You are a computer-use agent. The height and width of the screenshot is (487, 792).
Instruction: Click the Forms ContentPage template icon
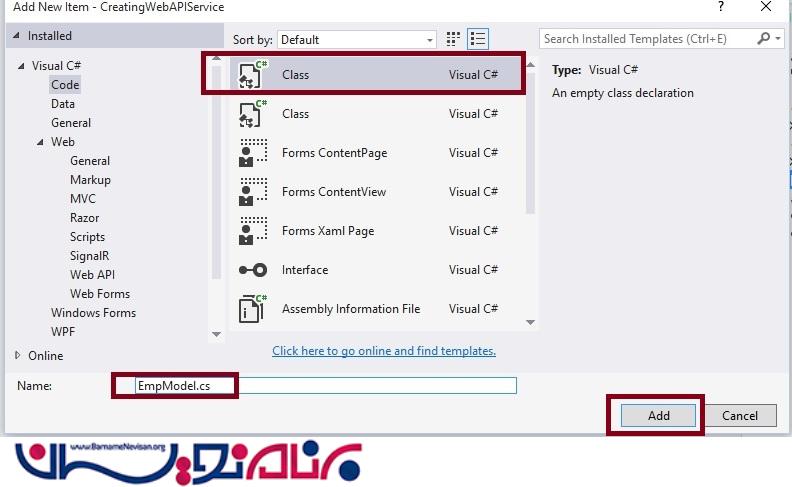click(x=253, y=153)
